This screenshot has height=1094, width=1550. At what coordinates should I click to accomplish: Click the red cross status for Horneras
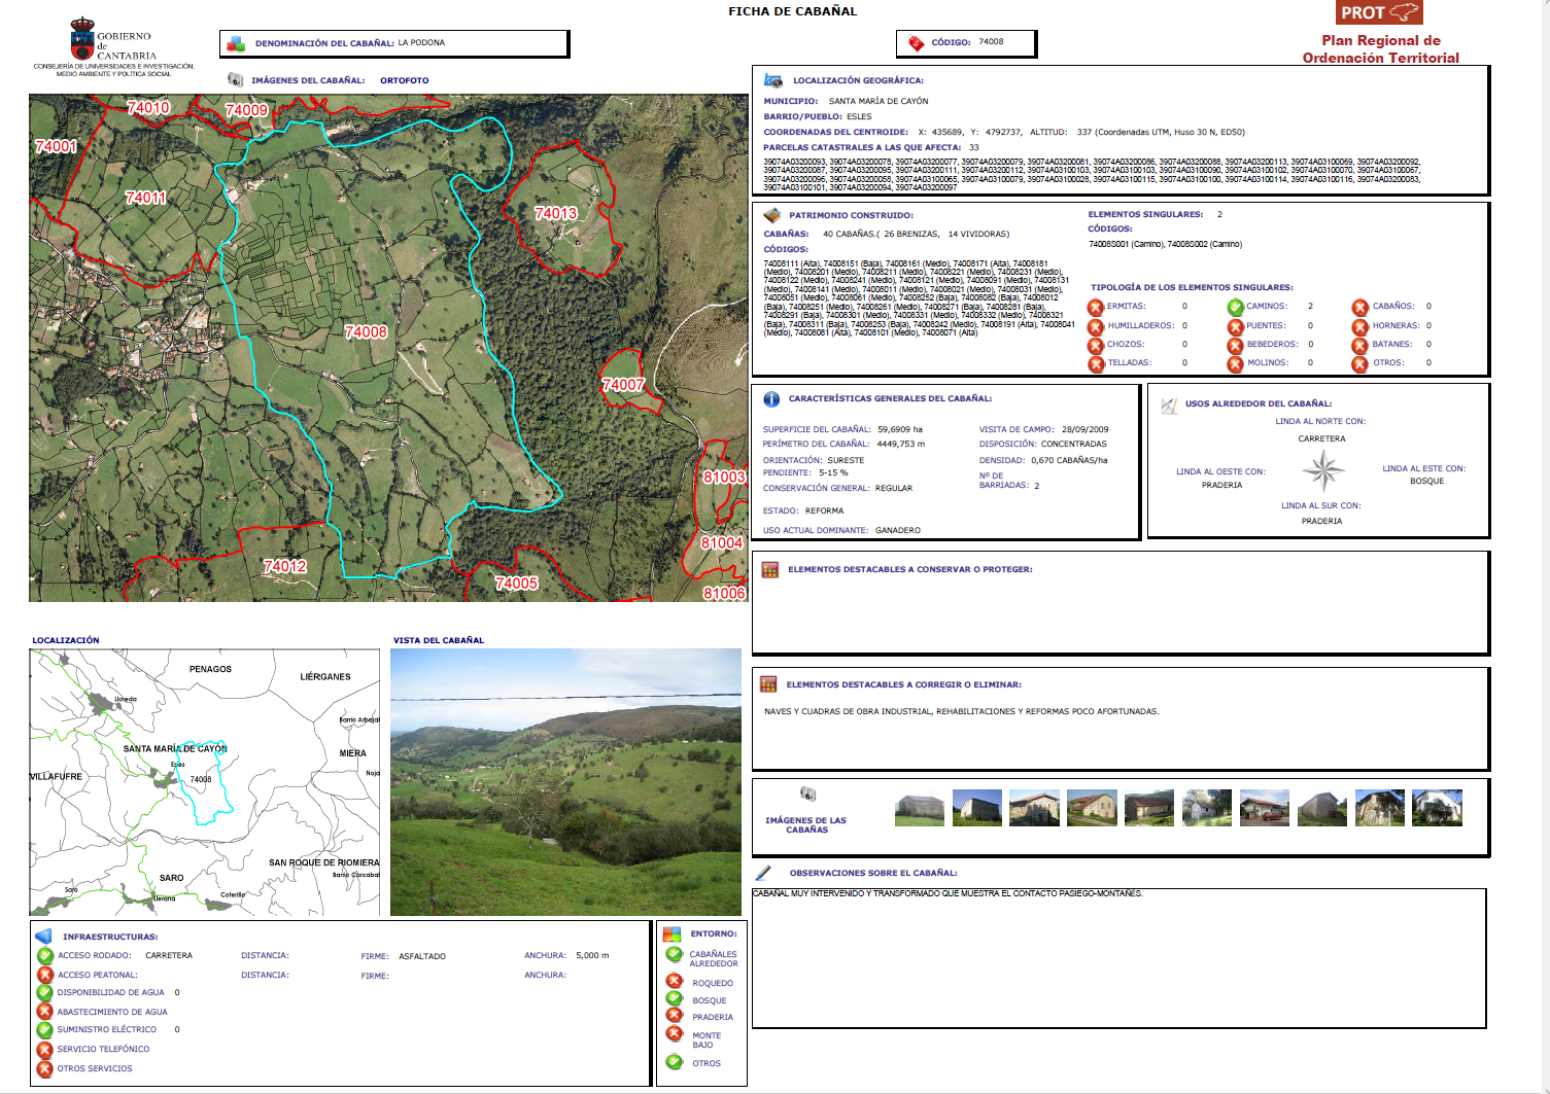1360,326
